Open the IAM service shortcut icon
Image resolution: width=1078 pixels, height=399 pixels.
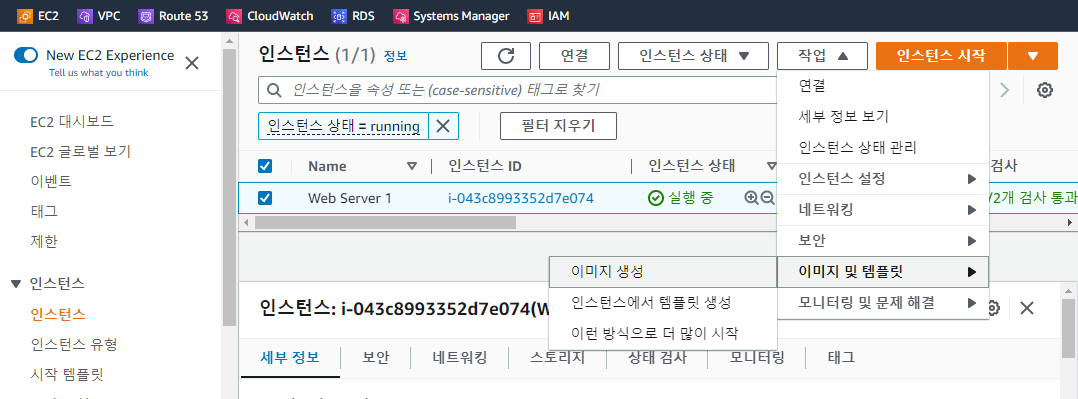point(535,16)
